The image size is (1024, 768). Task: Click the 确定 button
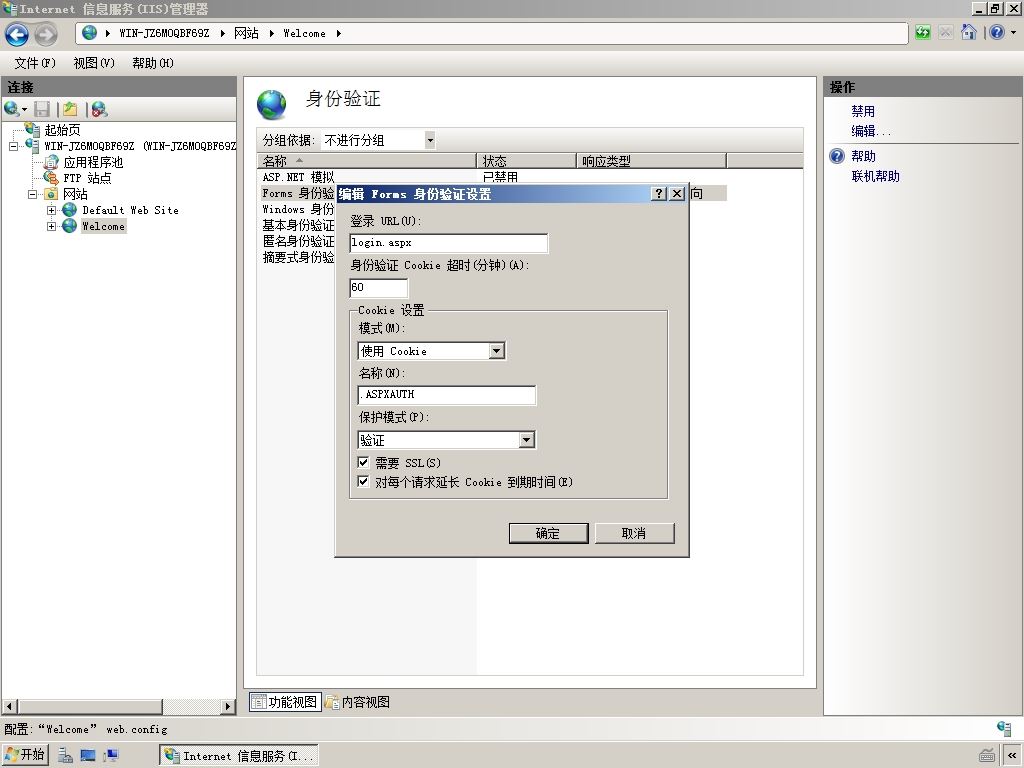coord(548,533)
